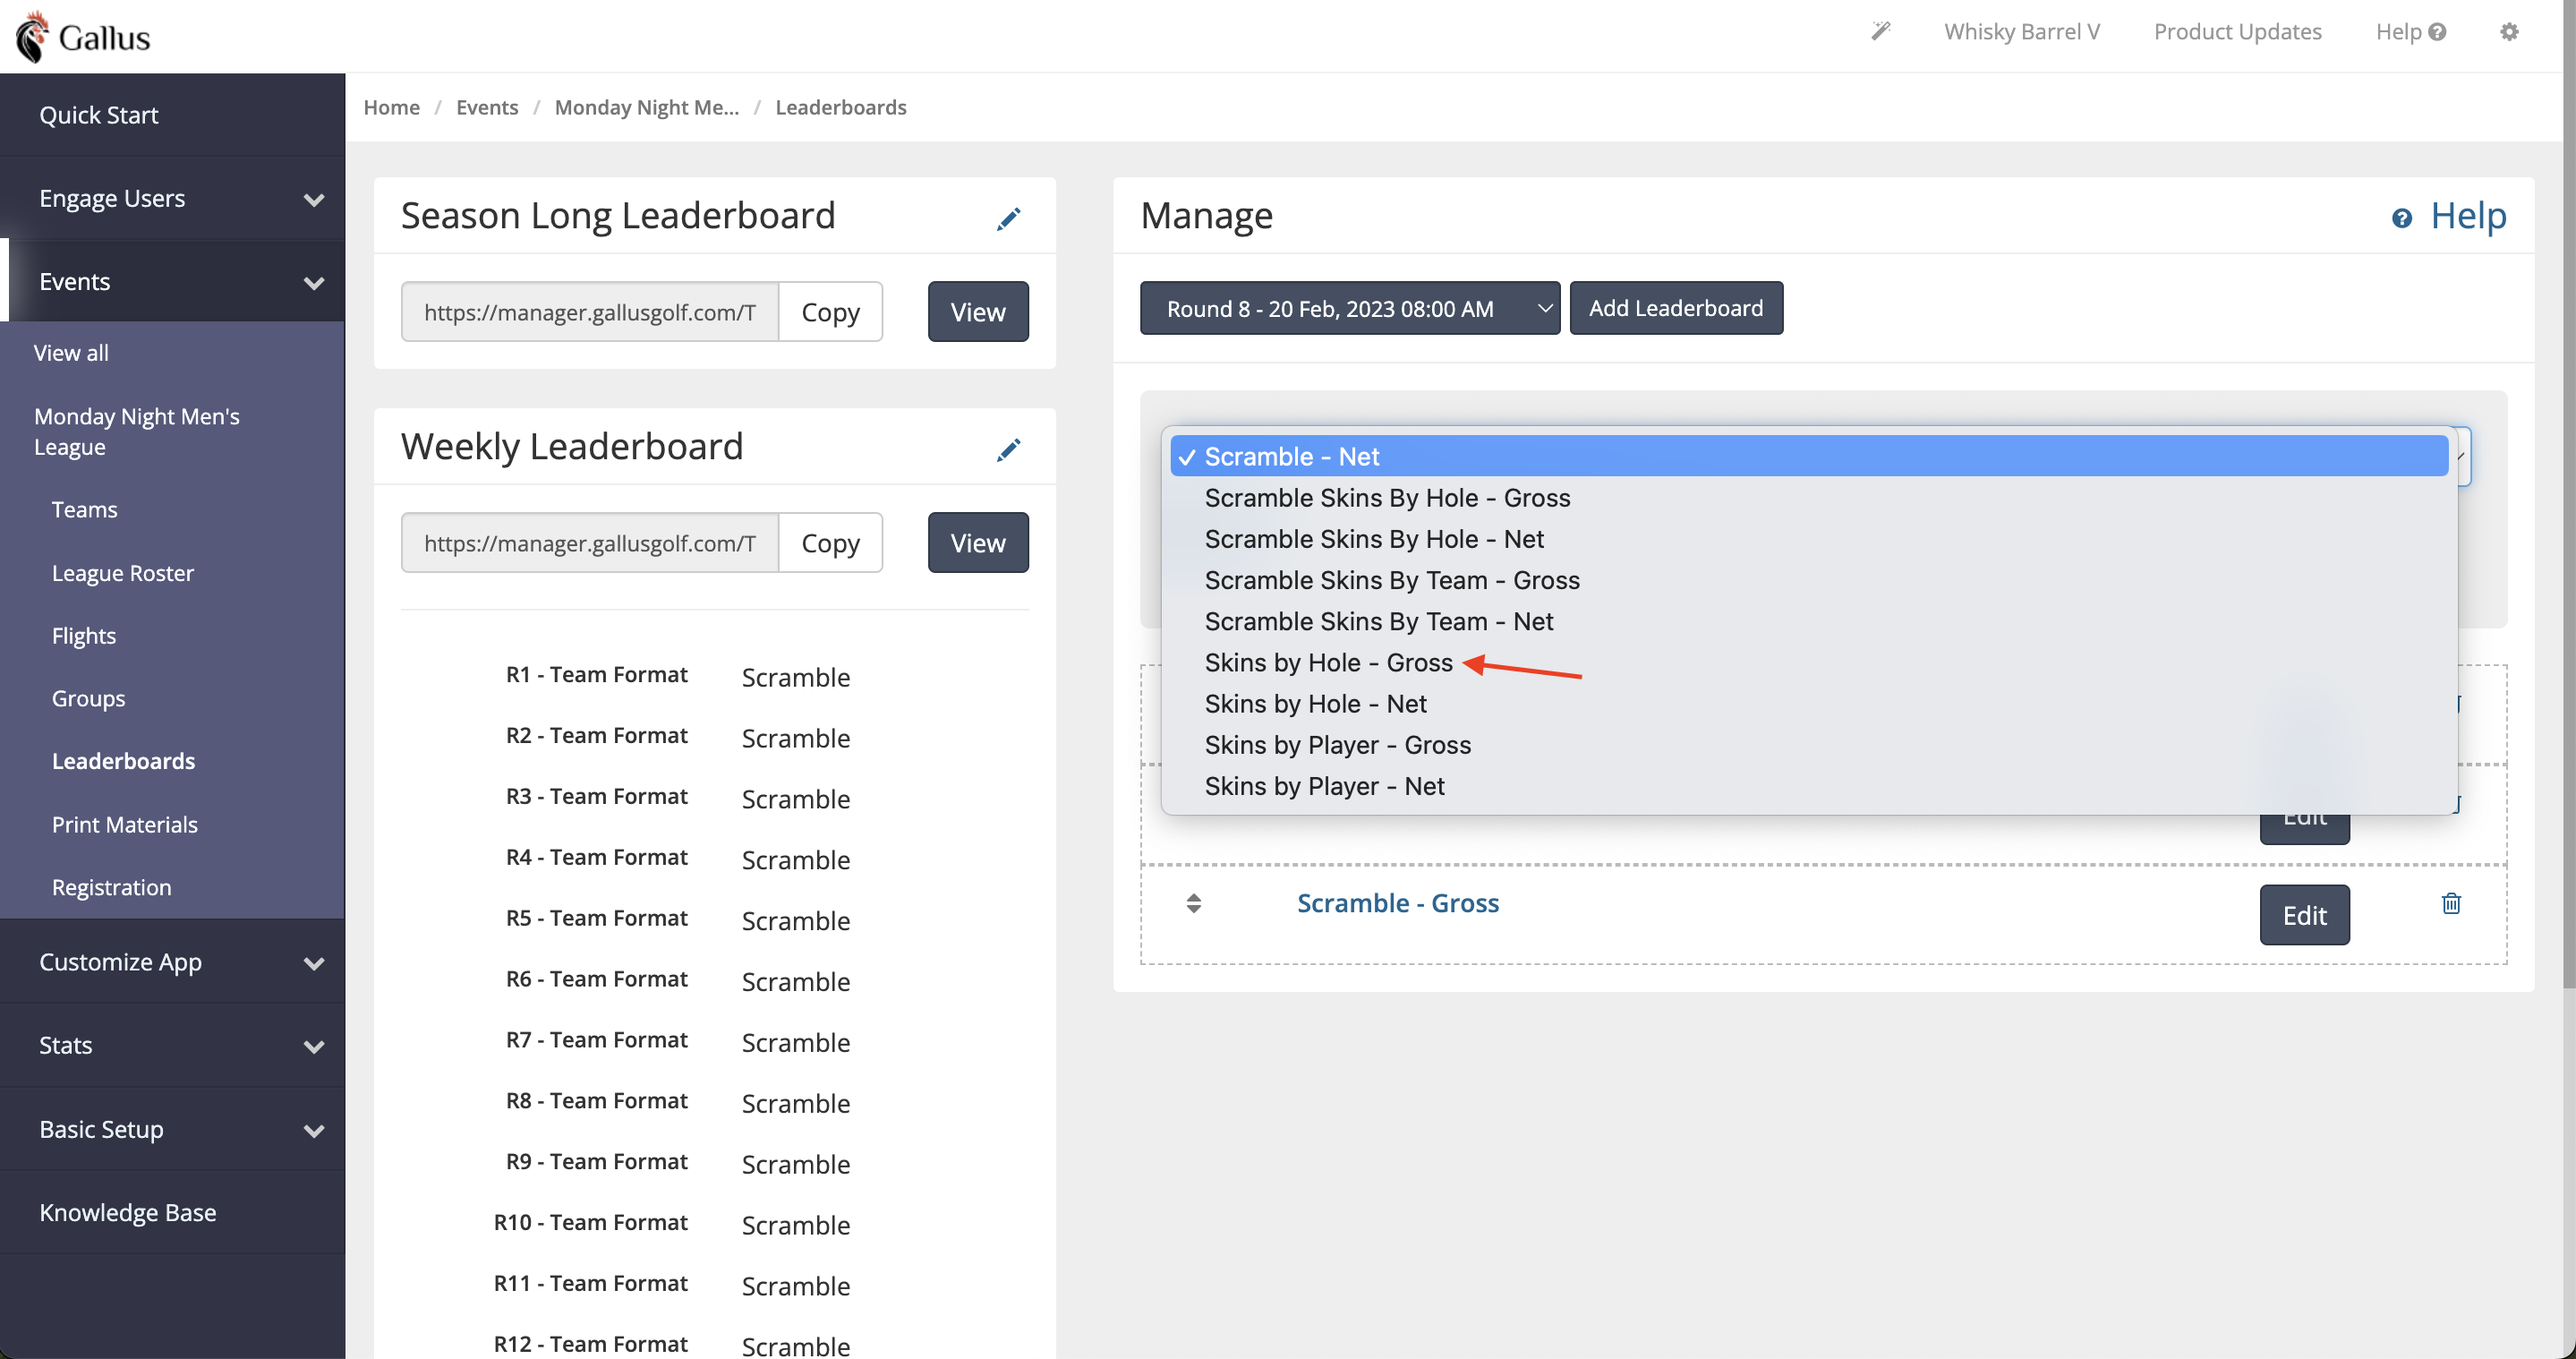Expand Basic Setup section

pyautogui.click(x=172, y=1129)
